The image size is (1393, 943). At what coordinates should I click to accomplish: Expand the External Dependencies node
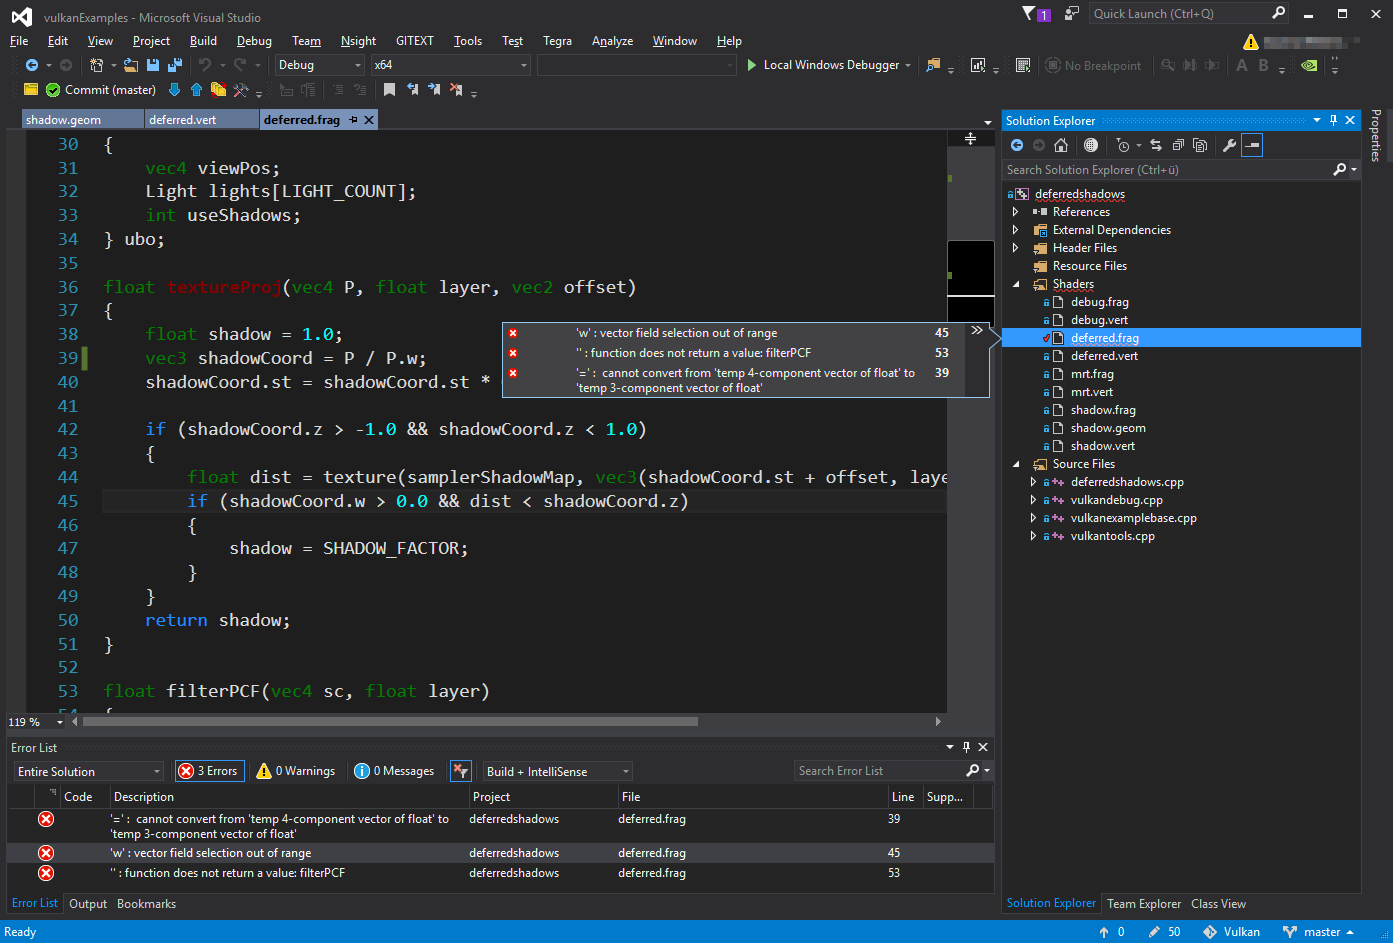click(1015, 230)
